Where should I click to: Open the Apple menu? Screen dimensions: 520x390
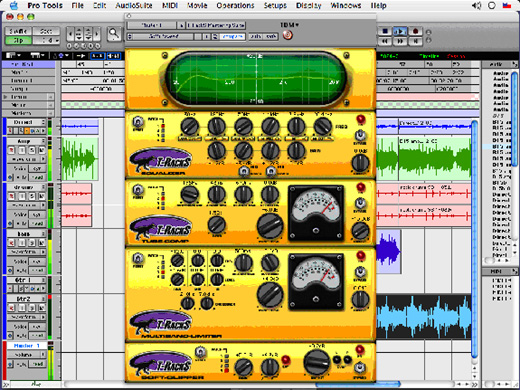[x=13, y=5]
